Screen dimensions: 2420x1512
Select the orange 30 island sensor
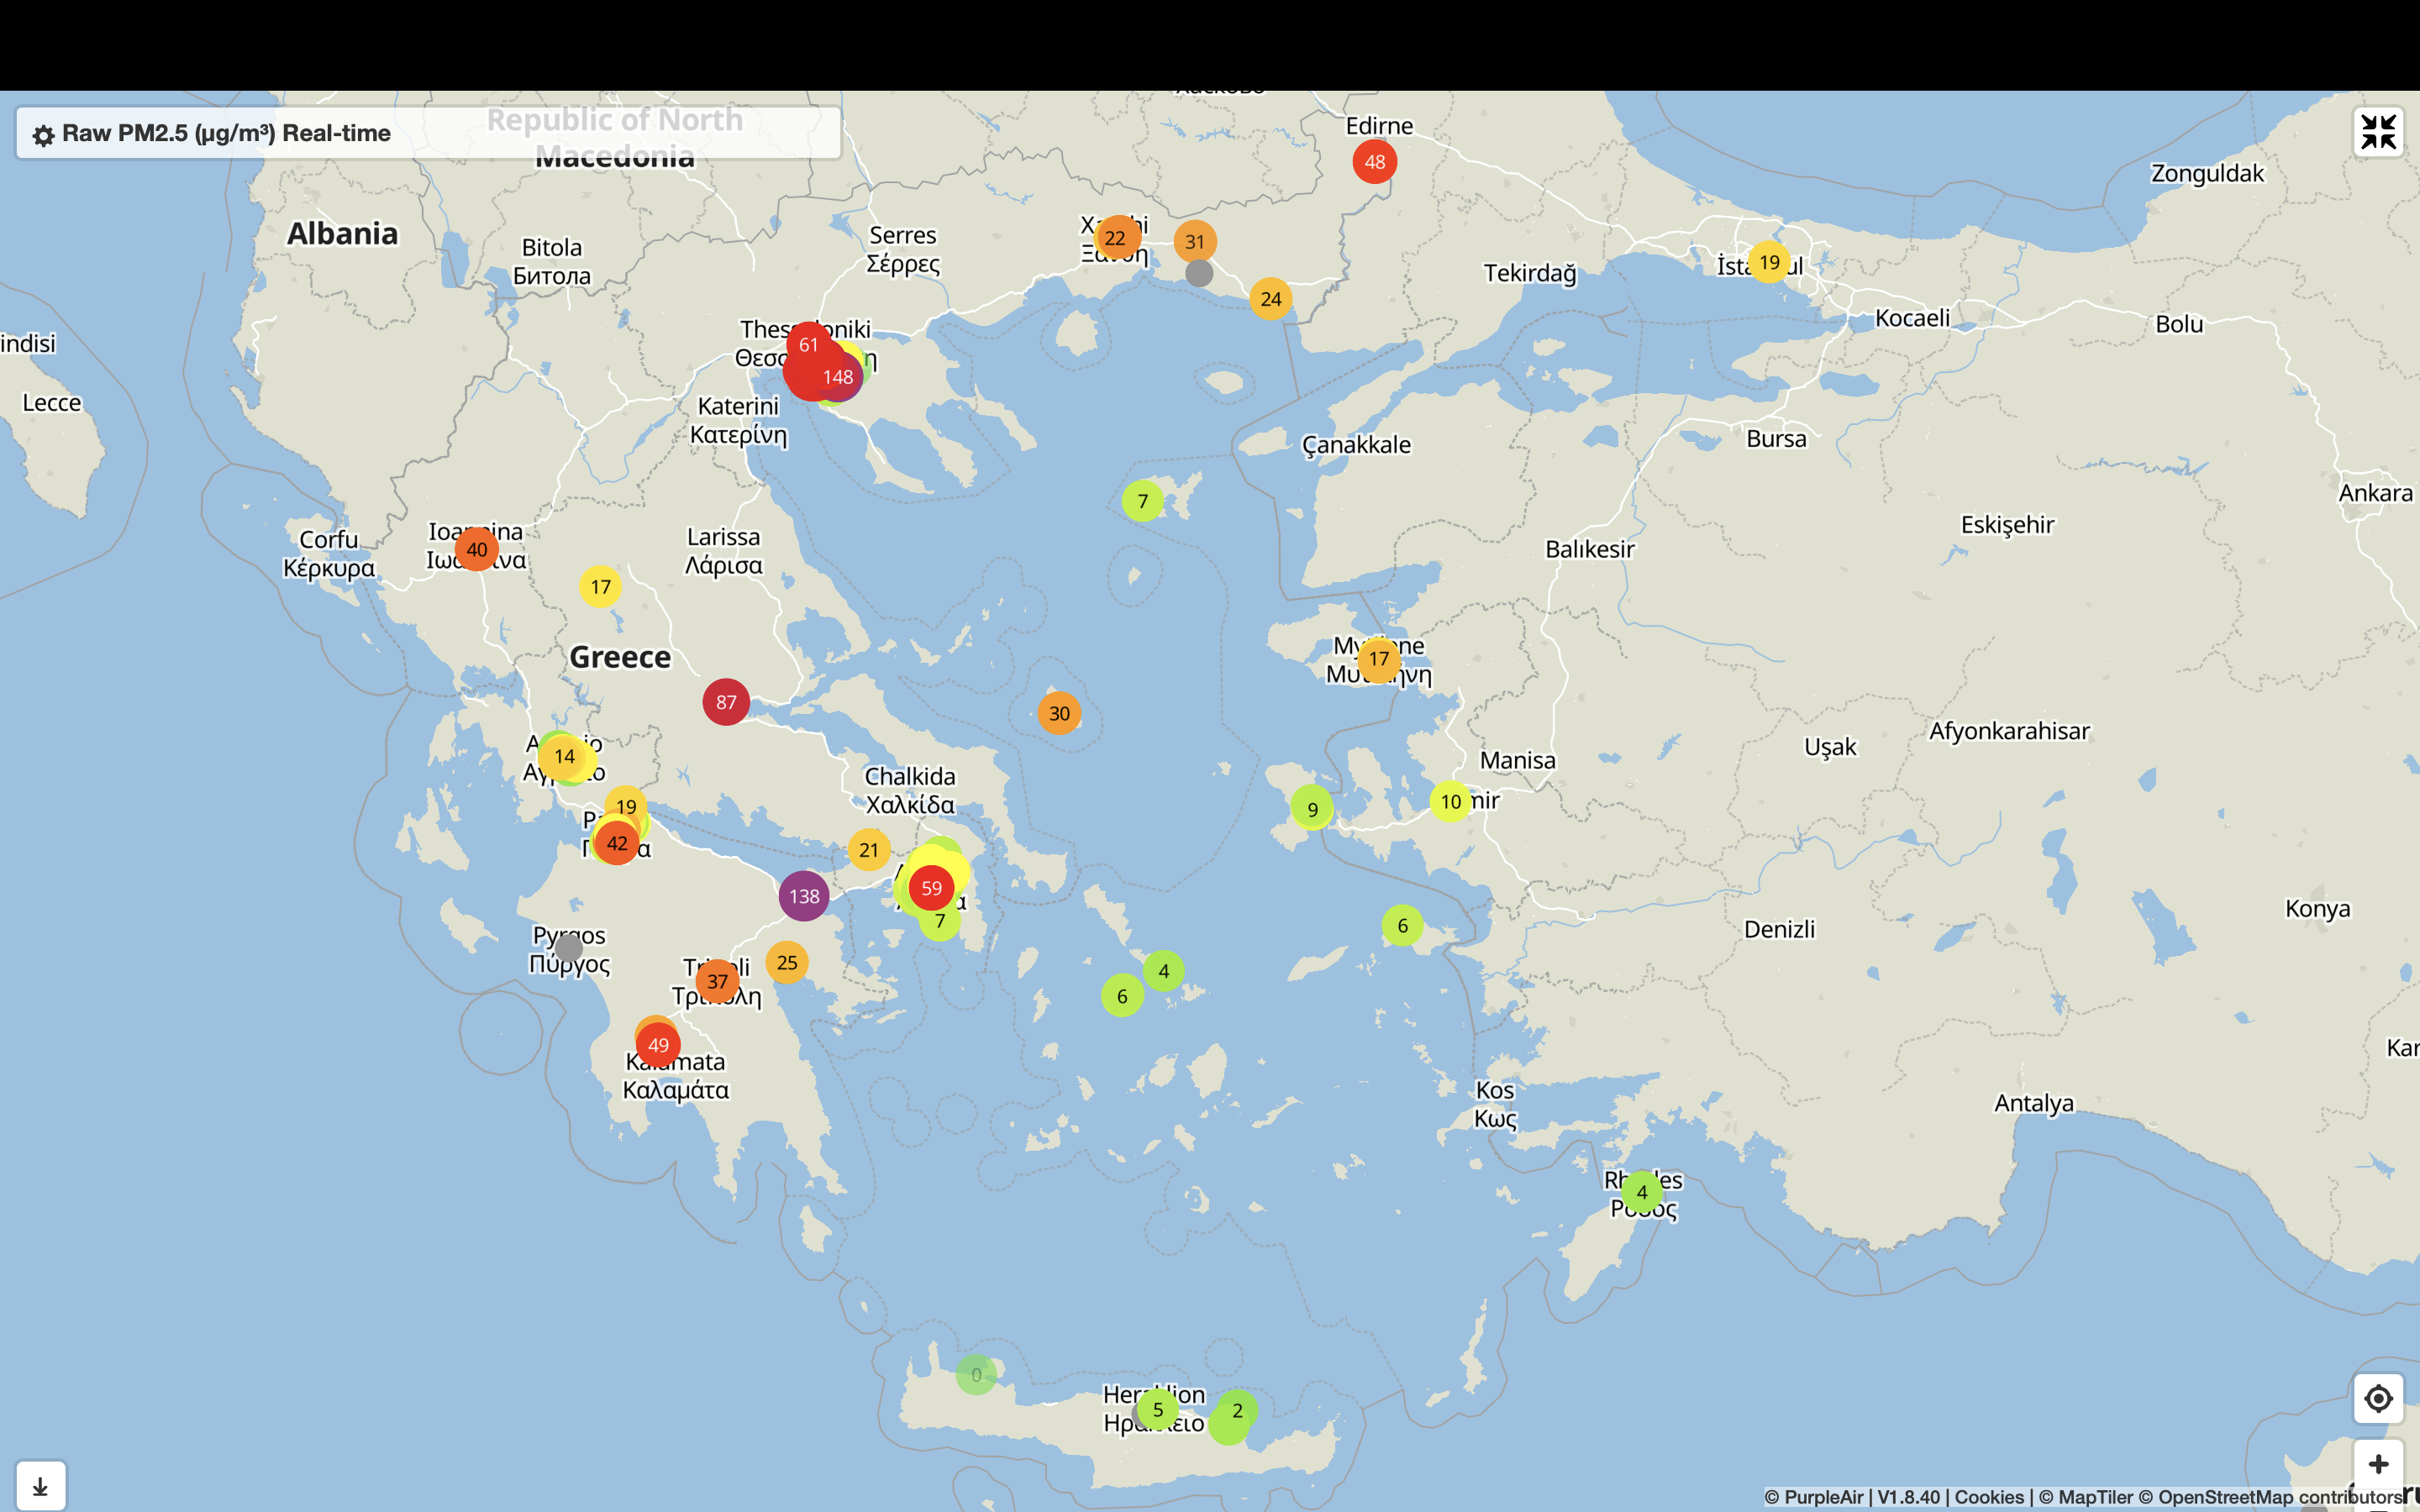(1059, 713)
